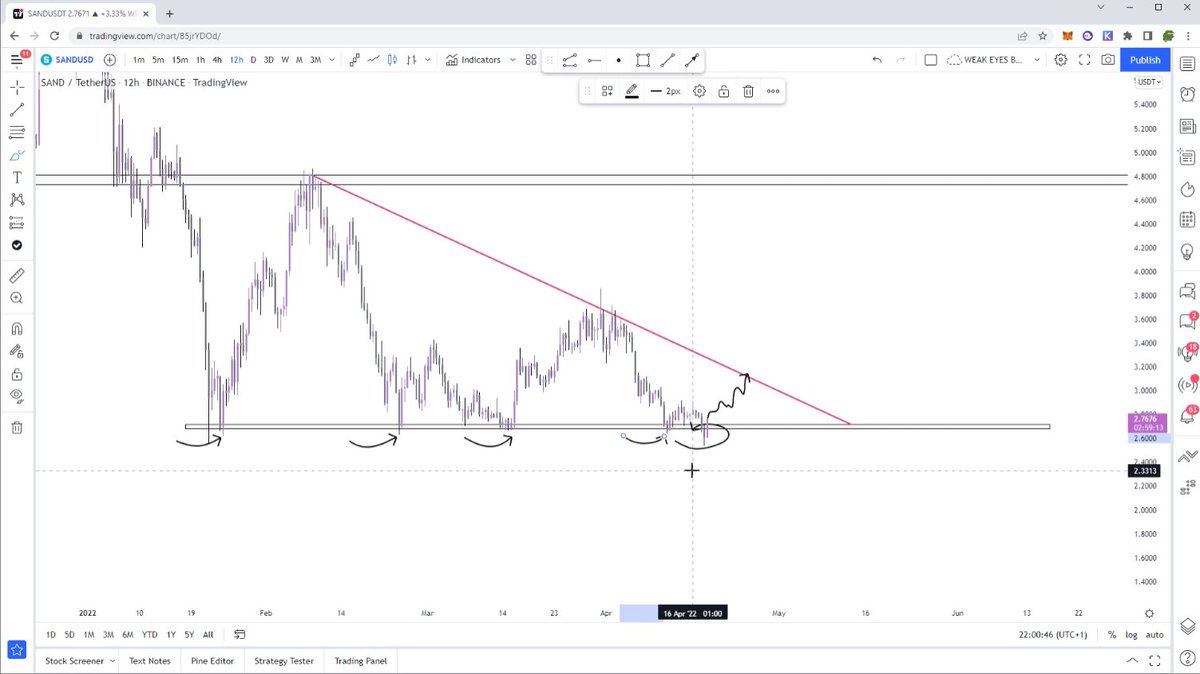Viewport: 1200px width, 674px height.
Task: Open the Indicators dialog
Action: (x=473, y=60)
